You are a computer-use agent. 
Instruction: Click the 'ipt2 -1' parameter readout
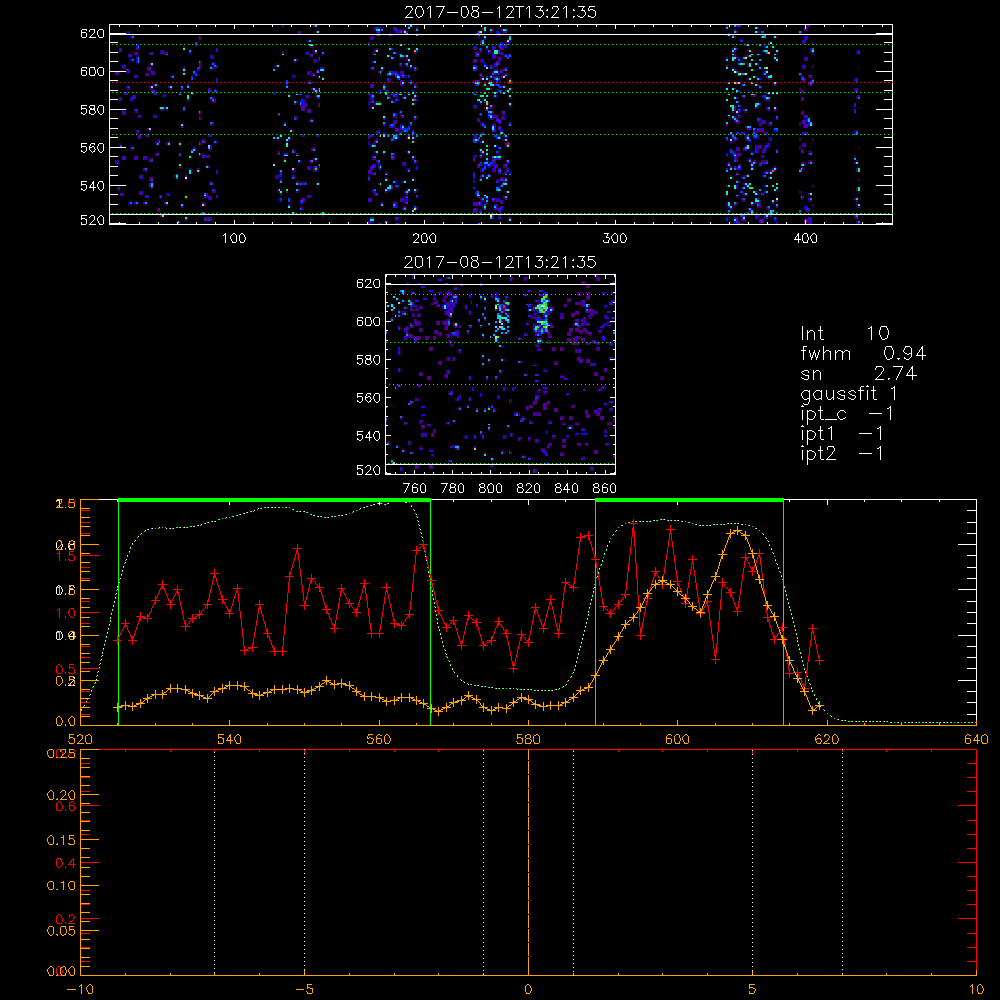click(842, 453)
